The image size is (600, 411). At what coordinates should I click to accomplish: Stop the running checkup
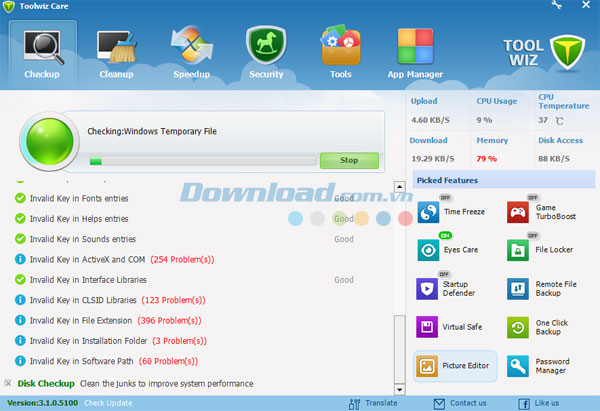coord(349,160)
